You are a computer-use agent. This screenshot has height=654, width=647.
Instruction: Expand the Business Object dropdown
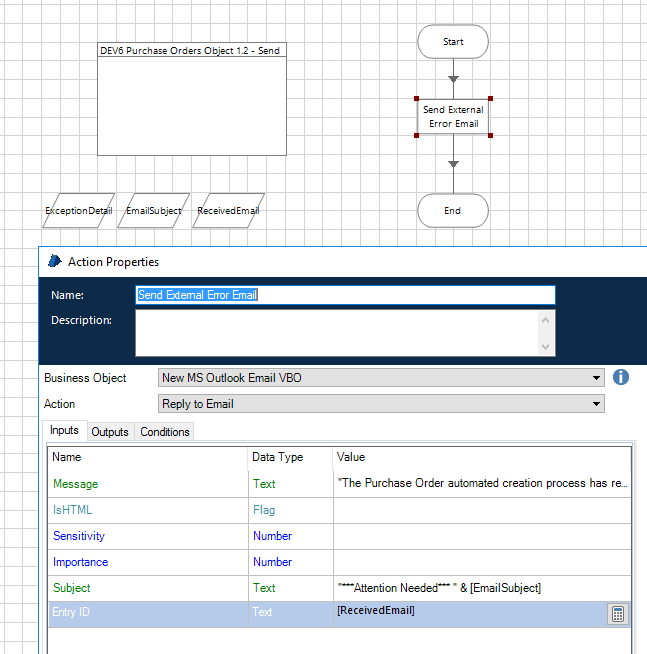(597, 378)
